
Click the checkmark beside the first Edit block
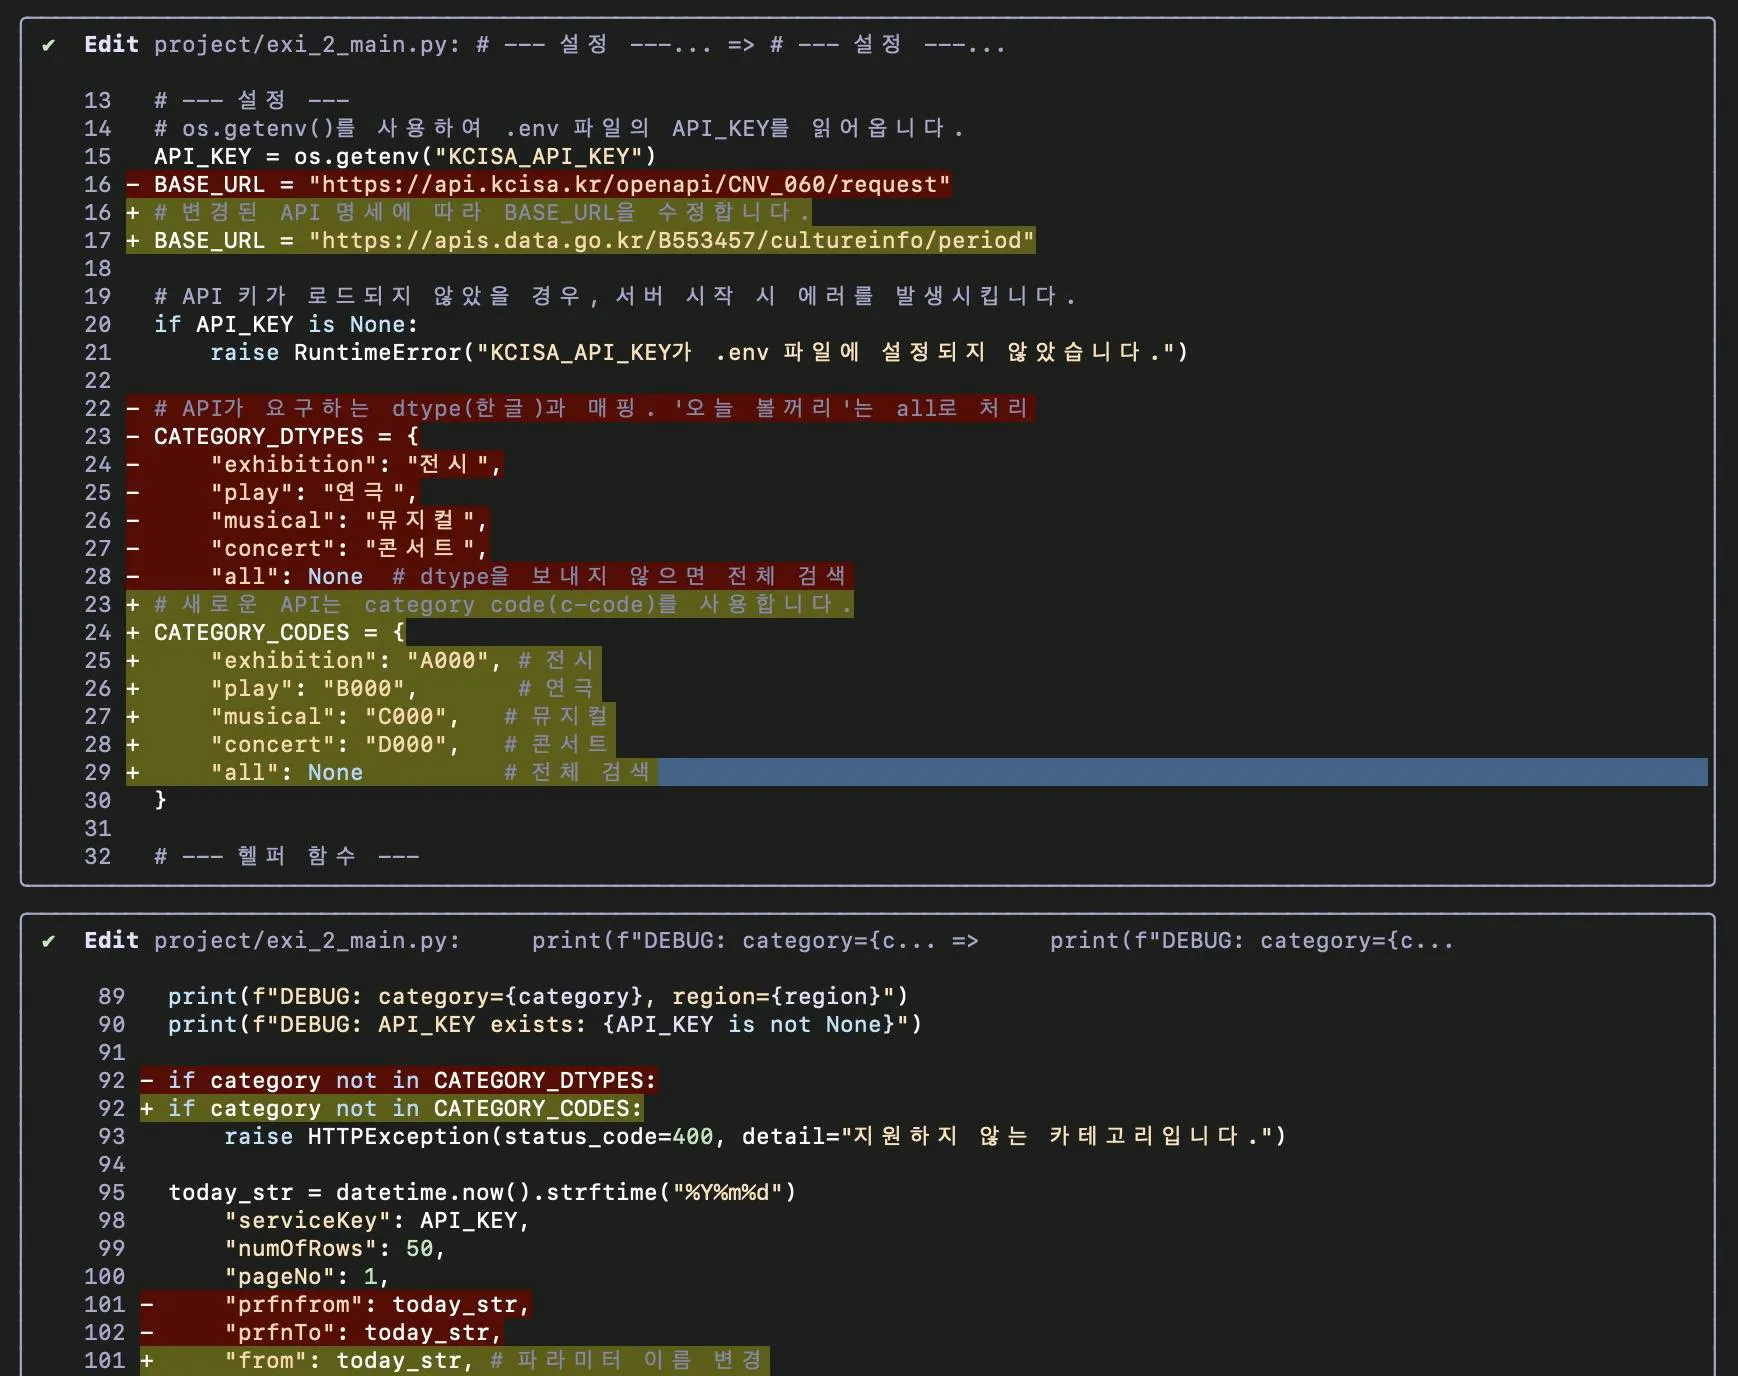click(48, 45)
